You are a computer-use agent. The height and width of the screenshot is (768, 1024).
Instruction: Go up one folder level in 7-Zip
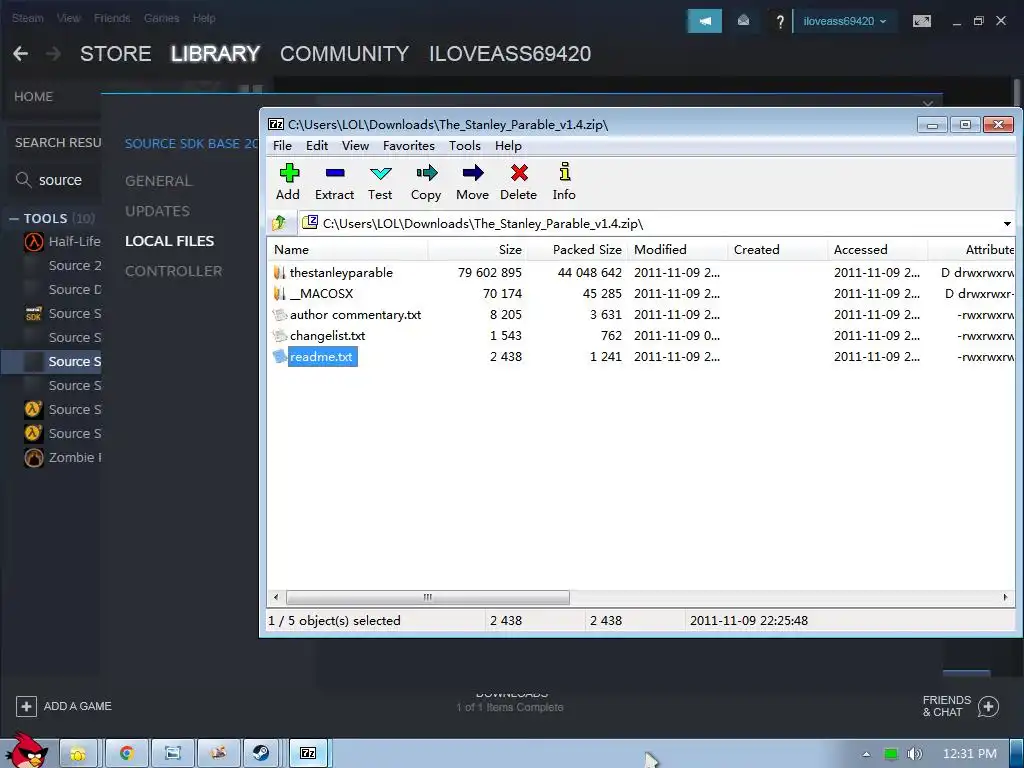coord(280,223)
